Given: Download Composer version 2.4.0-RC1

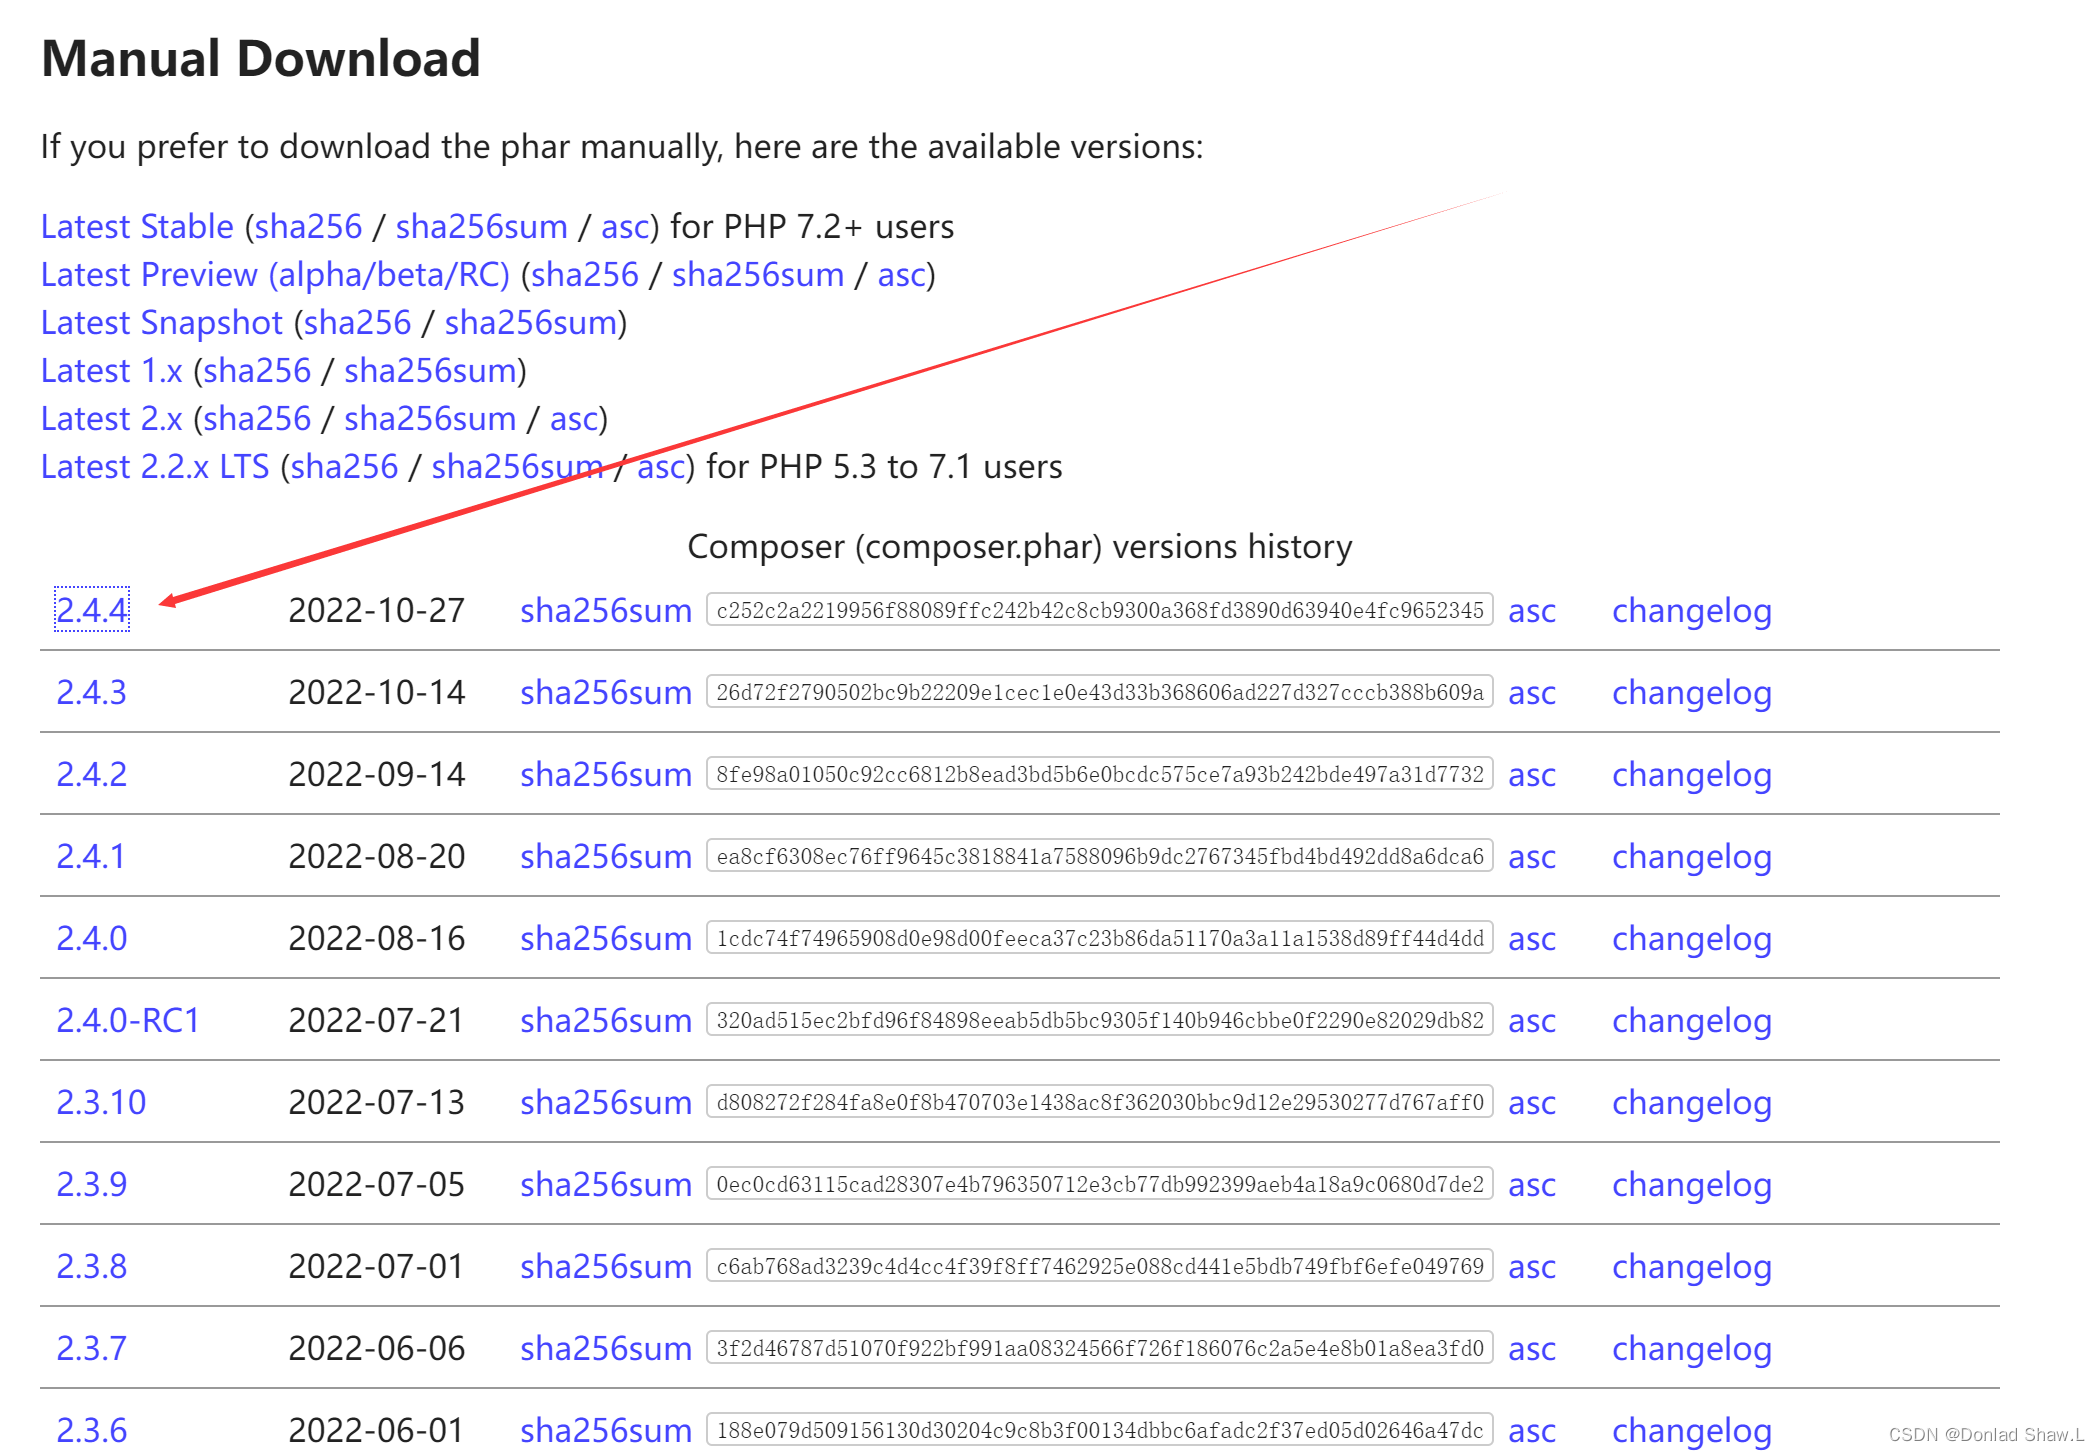Looking at the screenshot, I should 128,1020.
